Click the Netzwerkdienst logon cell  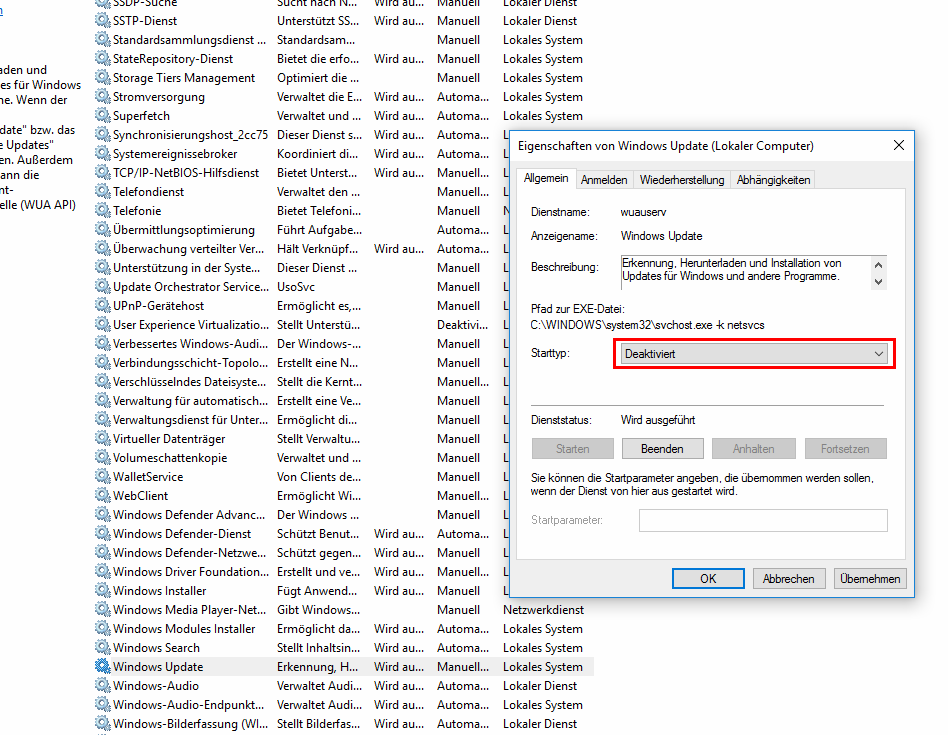click(544, 609)
